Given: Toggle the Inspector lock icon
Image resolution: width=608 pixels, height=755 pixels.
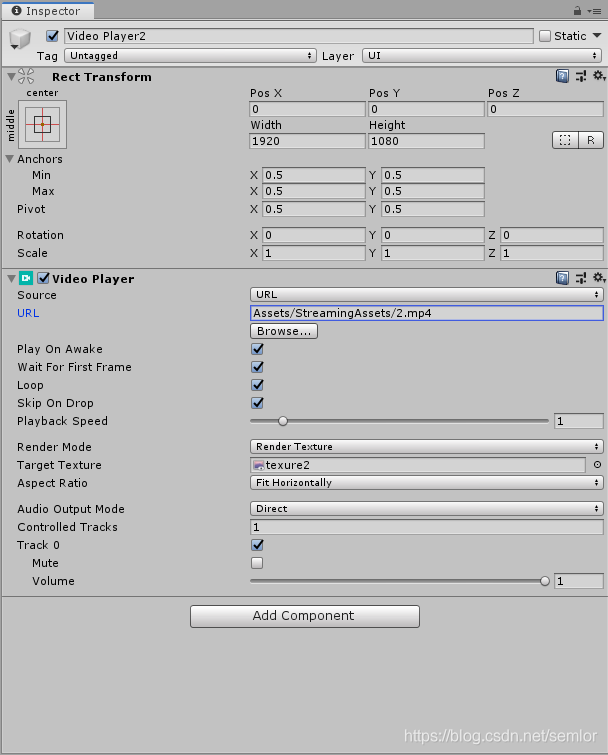Looking at the screenshot, I should click(x=577, y=11).
